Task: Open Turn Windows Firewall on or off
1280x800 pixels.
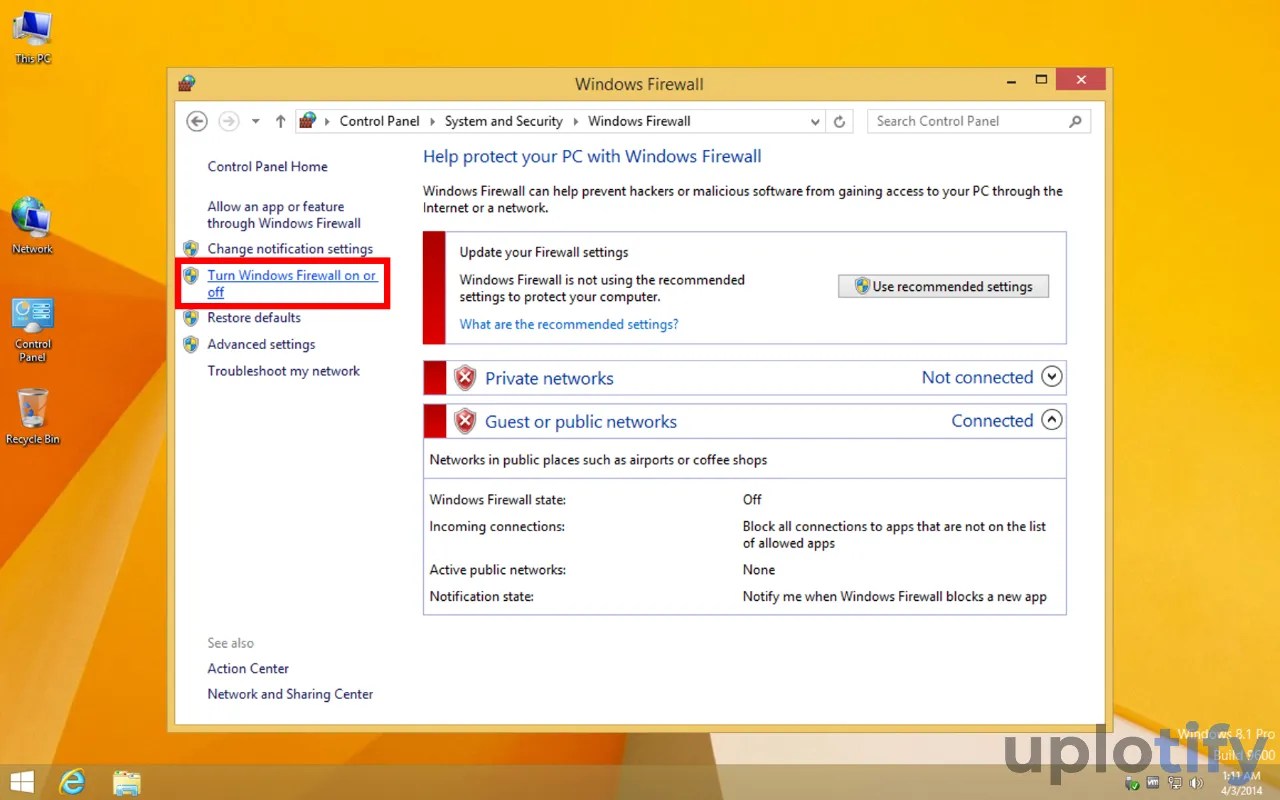Action: click(291, 284)
